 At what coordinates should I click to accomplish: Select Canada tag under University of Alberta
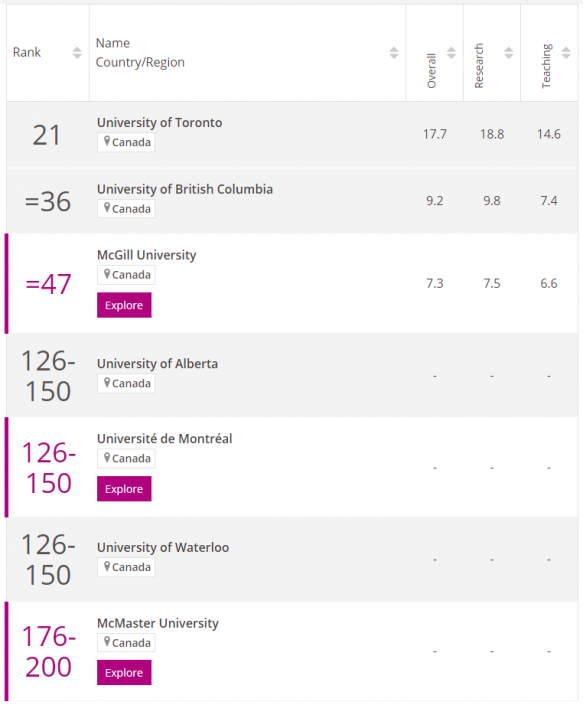(126, 384)
